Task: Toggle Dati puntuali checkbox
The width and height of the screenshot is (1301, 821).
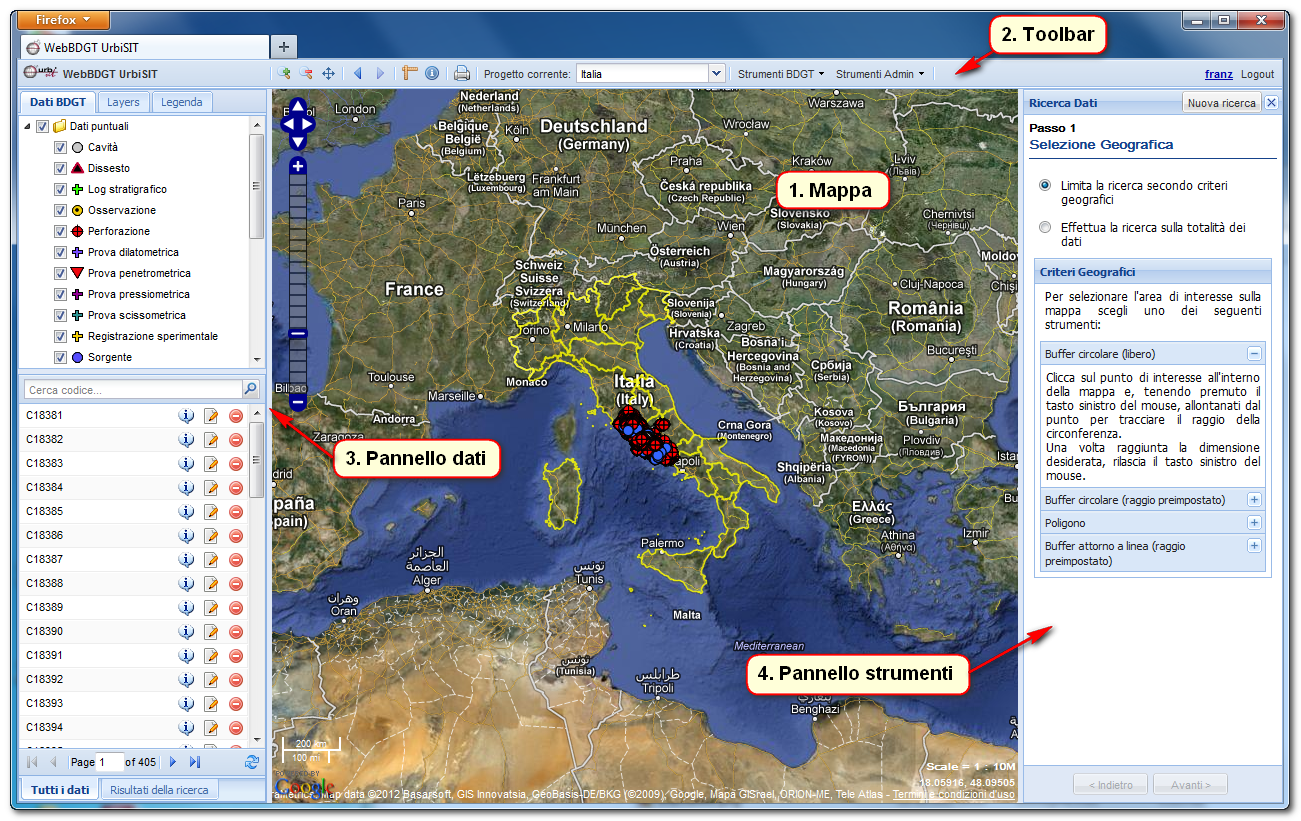Action: (42, 127)
